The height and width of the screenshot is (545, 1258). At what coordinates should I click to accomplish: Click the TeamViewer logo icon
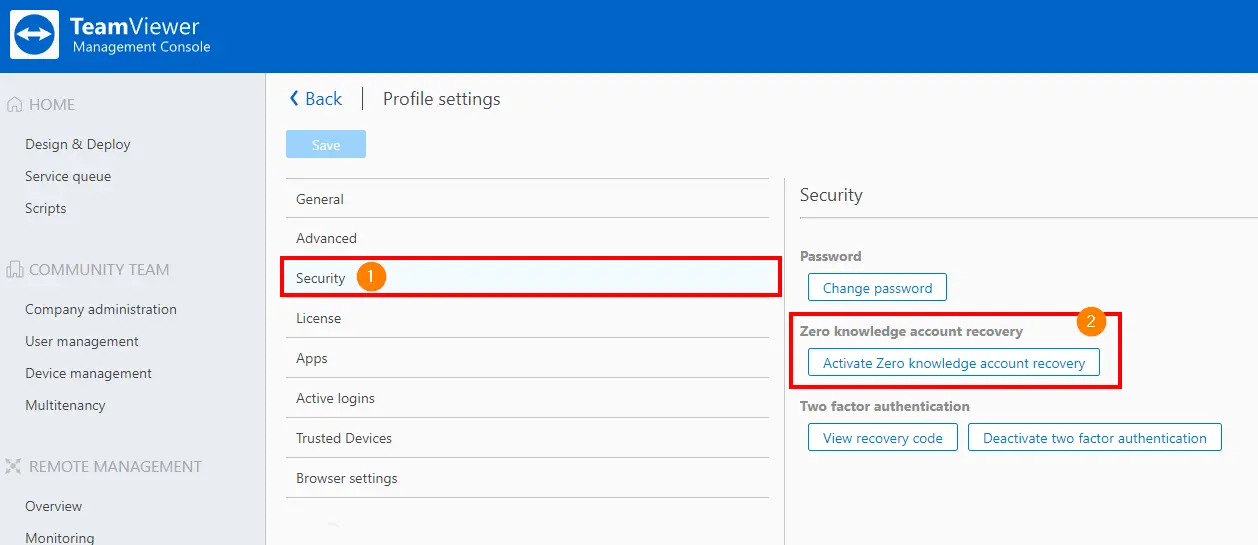pos(35,35)
